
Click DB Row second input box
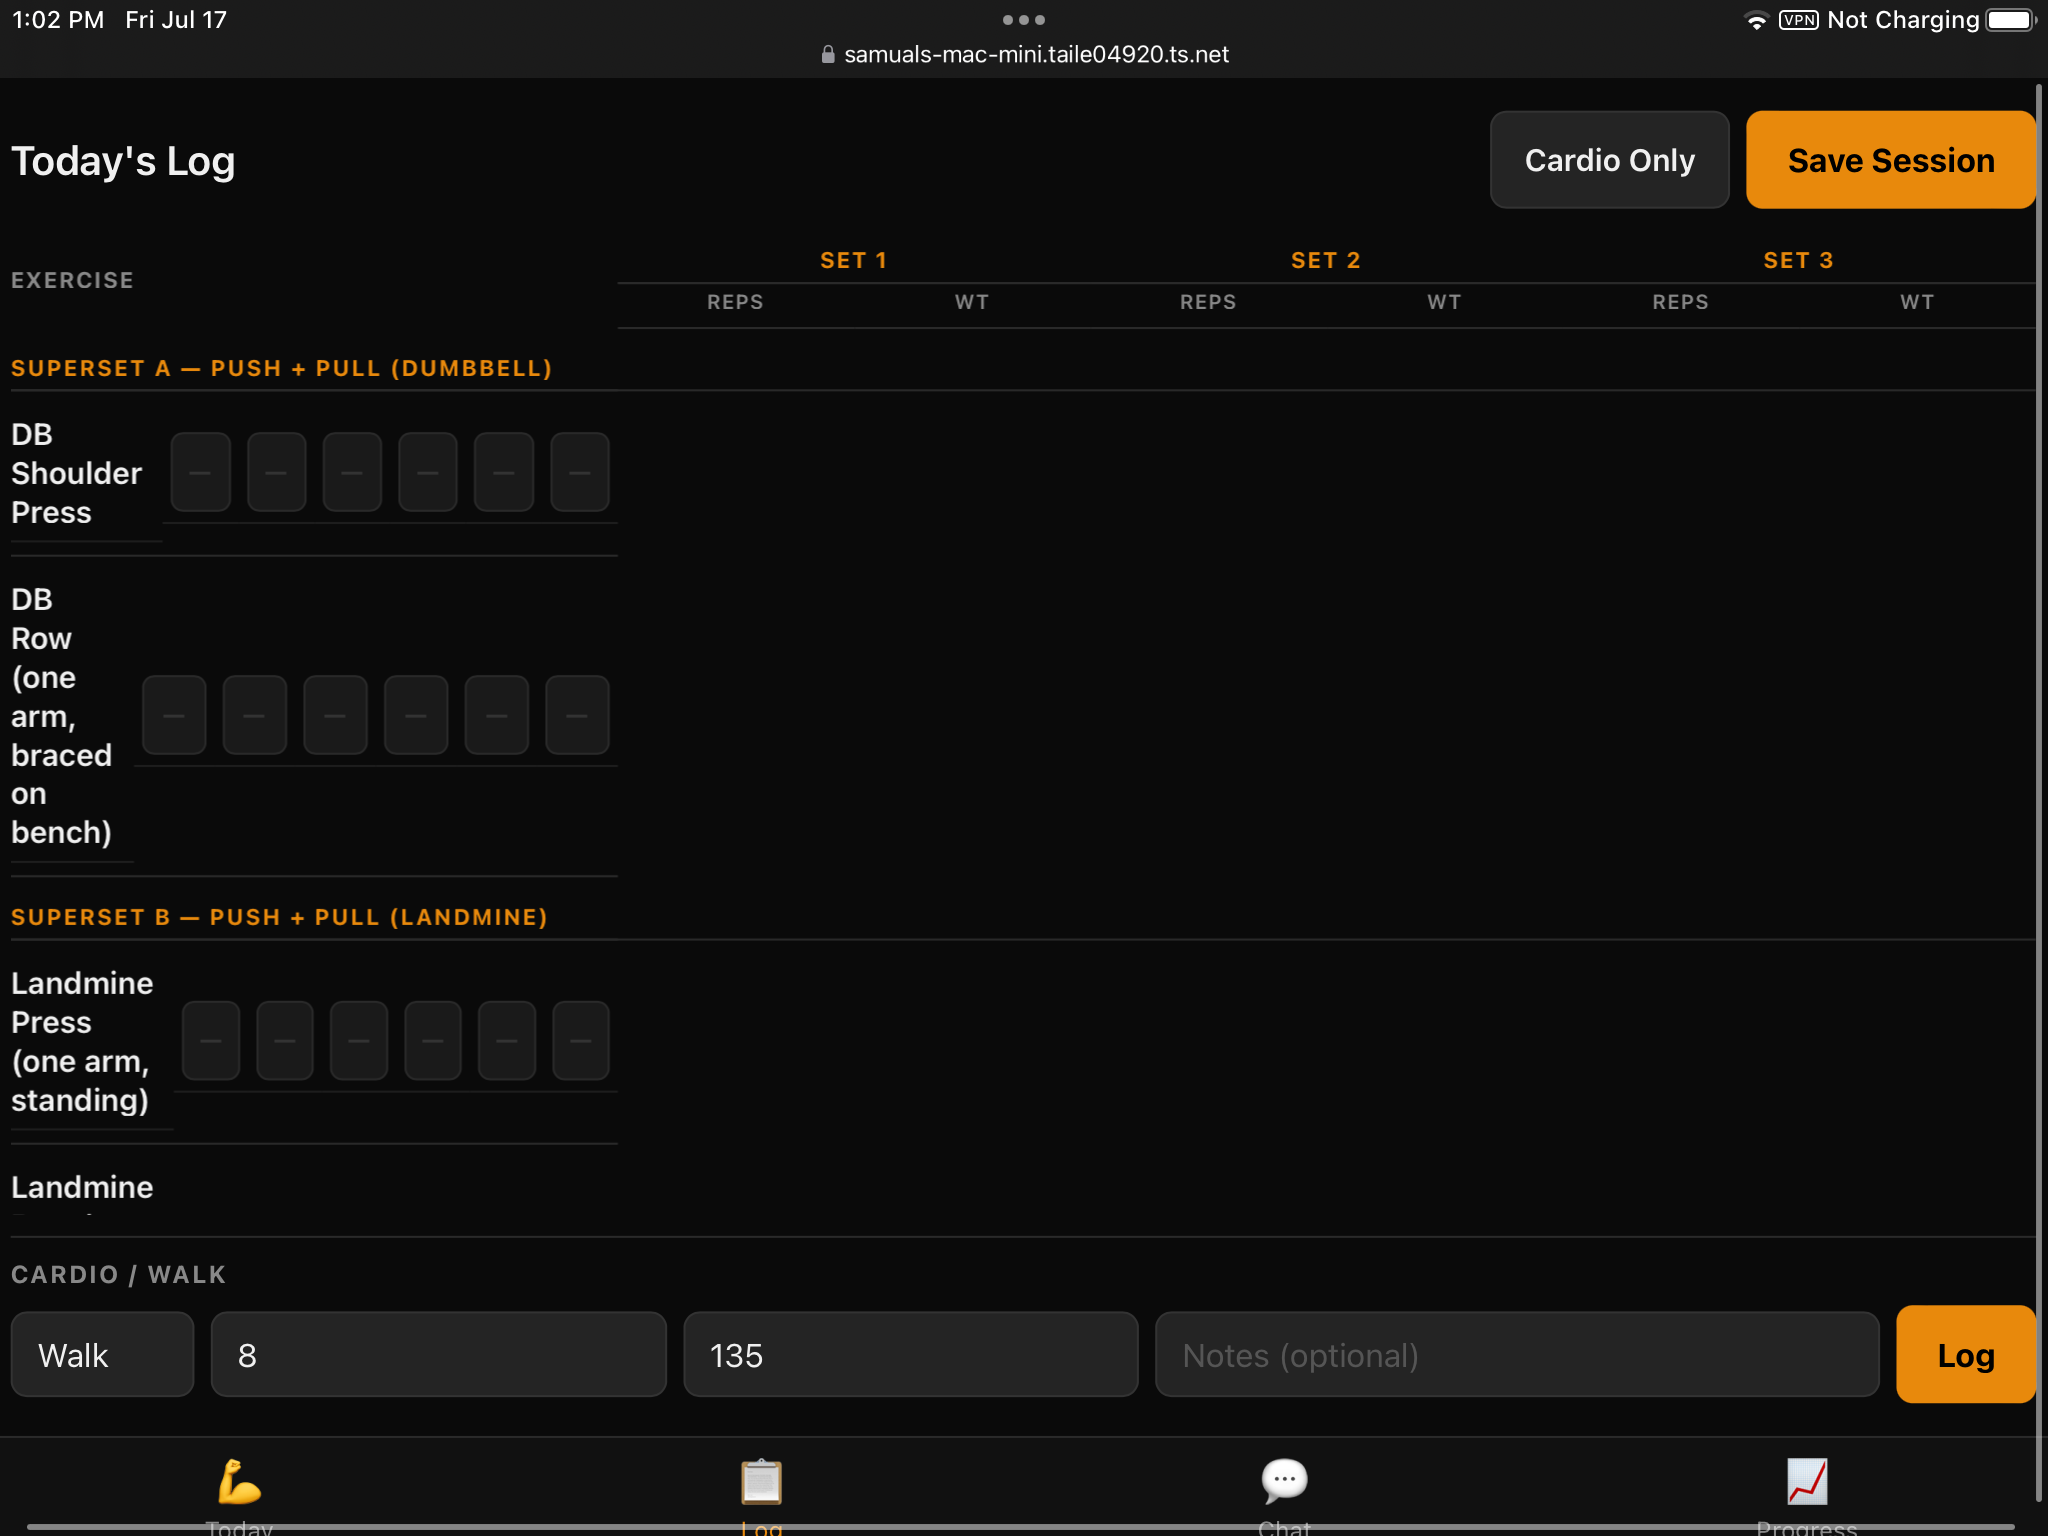coord(255,715)
